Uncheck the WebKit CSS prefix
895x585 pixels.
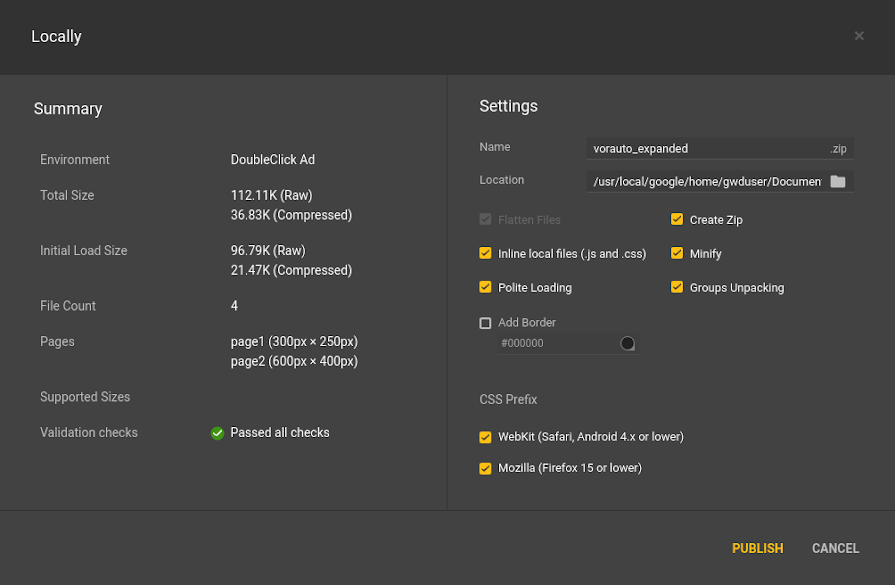click(486, 437)
